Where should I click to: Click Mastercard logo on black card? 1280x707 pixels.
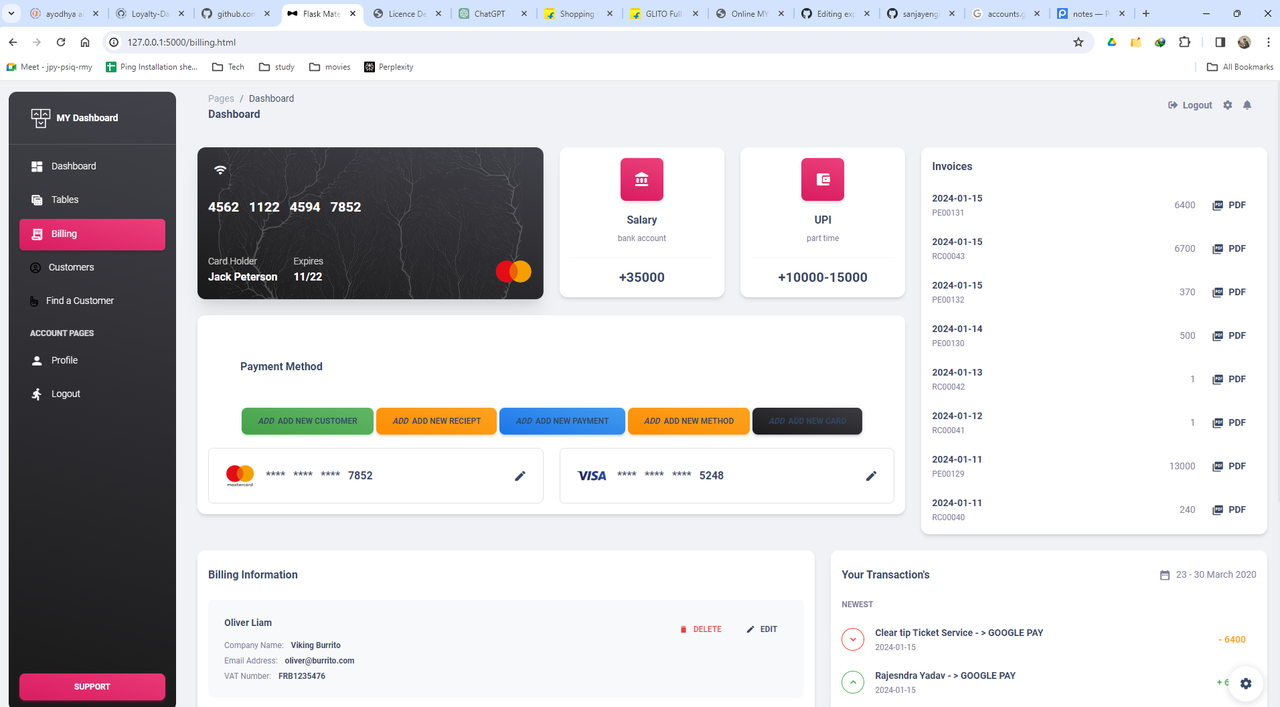513,271
